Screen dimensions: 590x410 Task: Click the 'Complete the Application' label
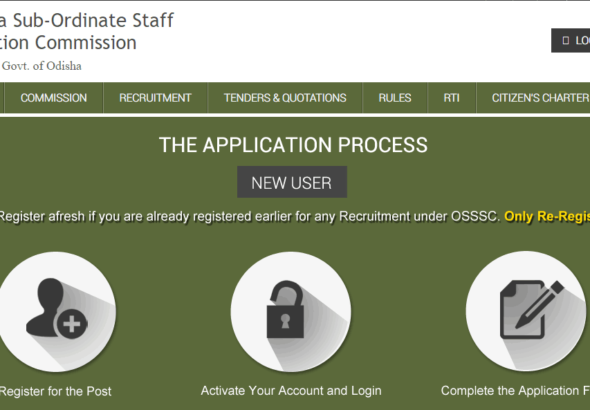coord(515,390)
